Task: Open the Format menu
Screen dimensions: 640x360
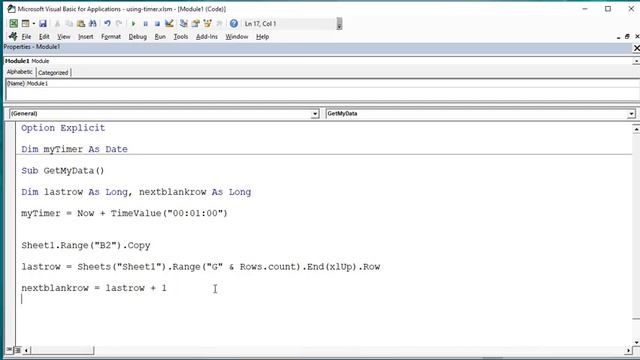Action: [x=111, y=37]
